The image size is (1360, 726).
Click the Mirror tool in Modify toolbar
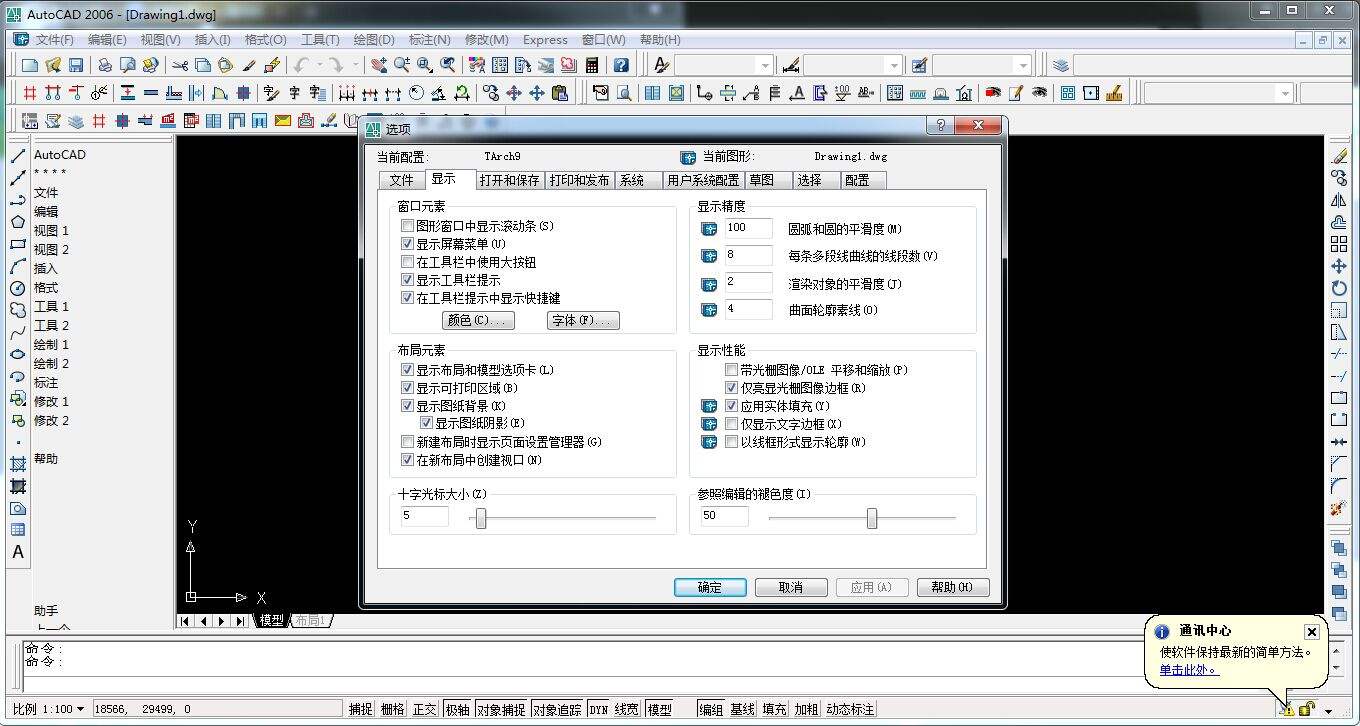(x=1339, y=200)
